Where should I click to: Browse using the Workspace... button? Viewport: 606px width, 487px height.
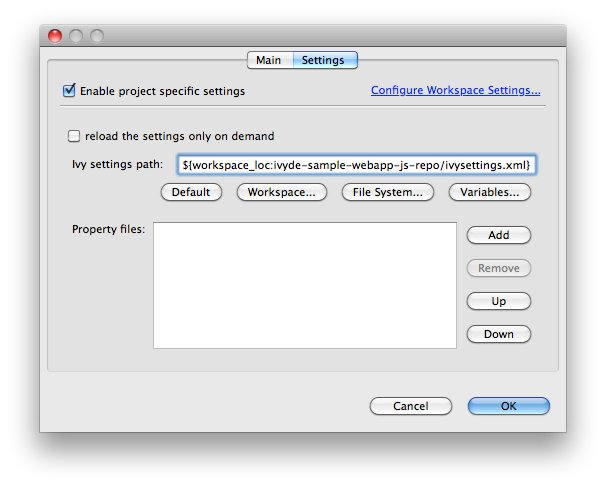coord(281,192)
